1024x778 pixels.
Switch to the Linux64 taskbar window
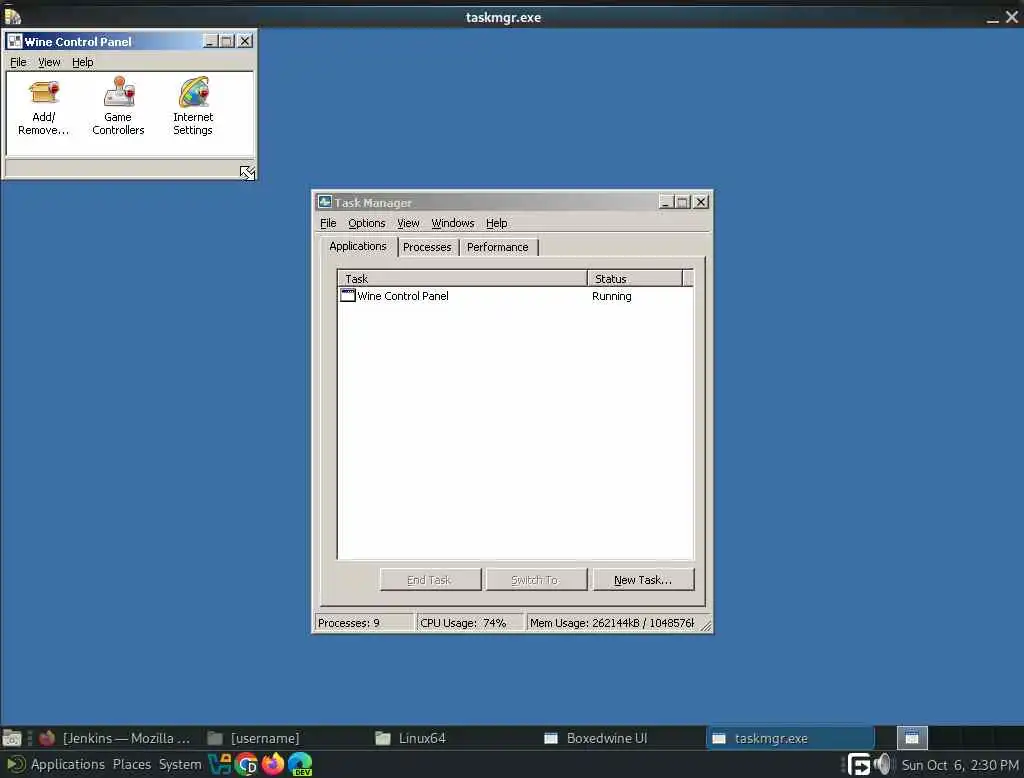click(454, 738)
